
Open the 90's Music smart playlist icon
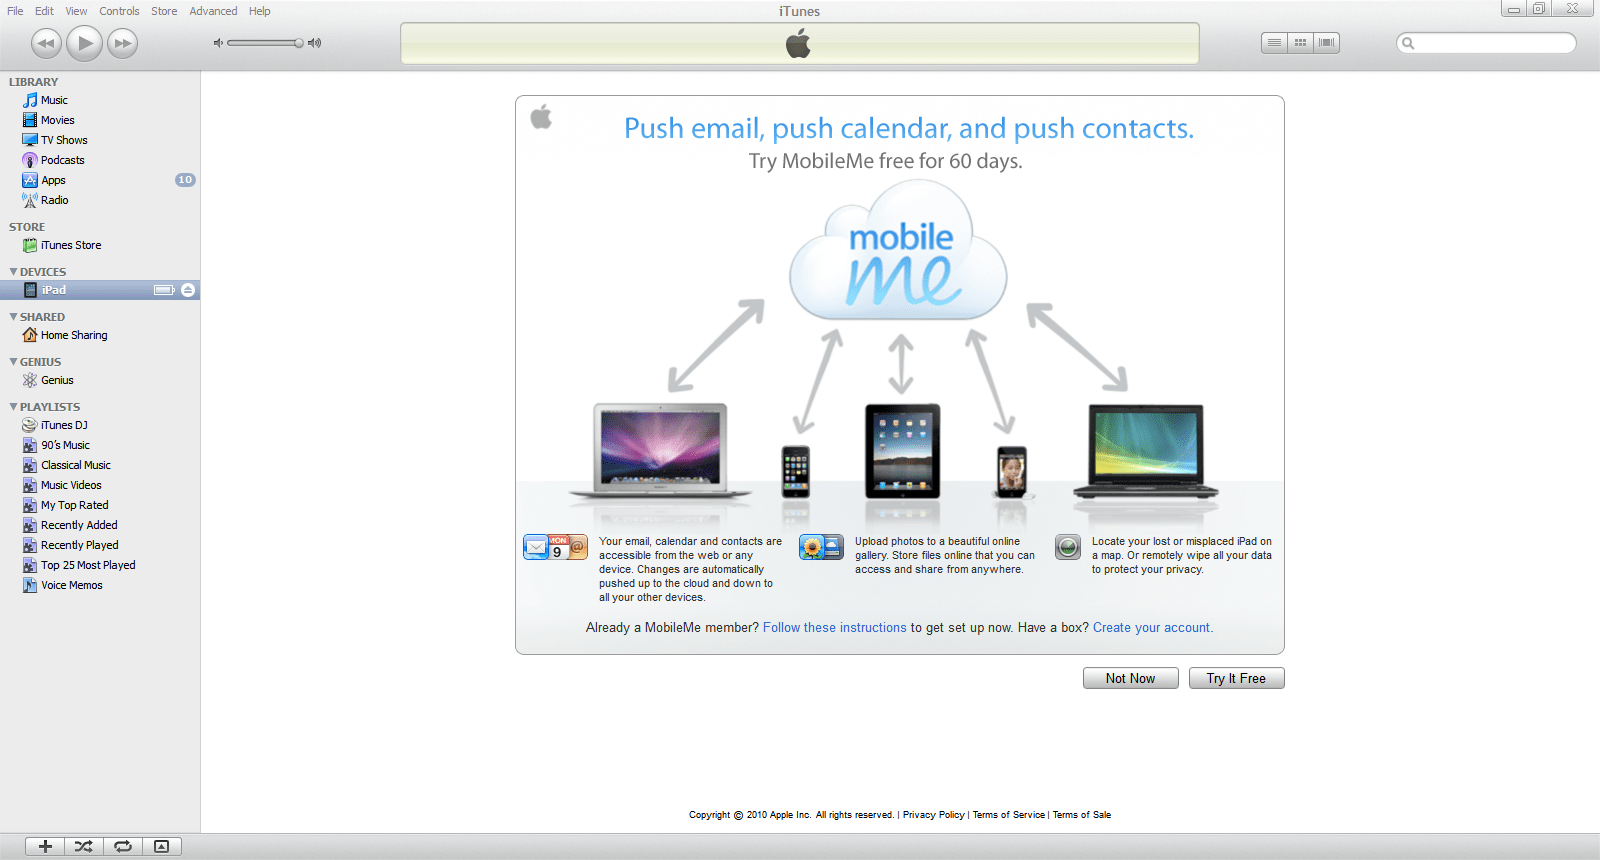30,445
